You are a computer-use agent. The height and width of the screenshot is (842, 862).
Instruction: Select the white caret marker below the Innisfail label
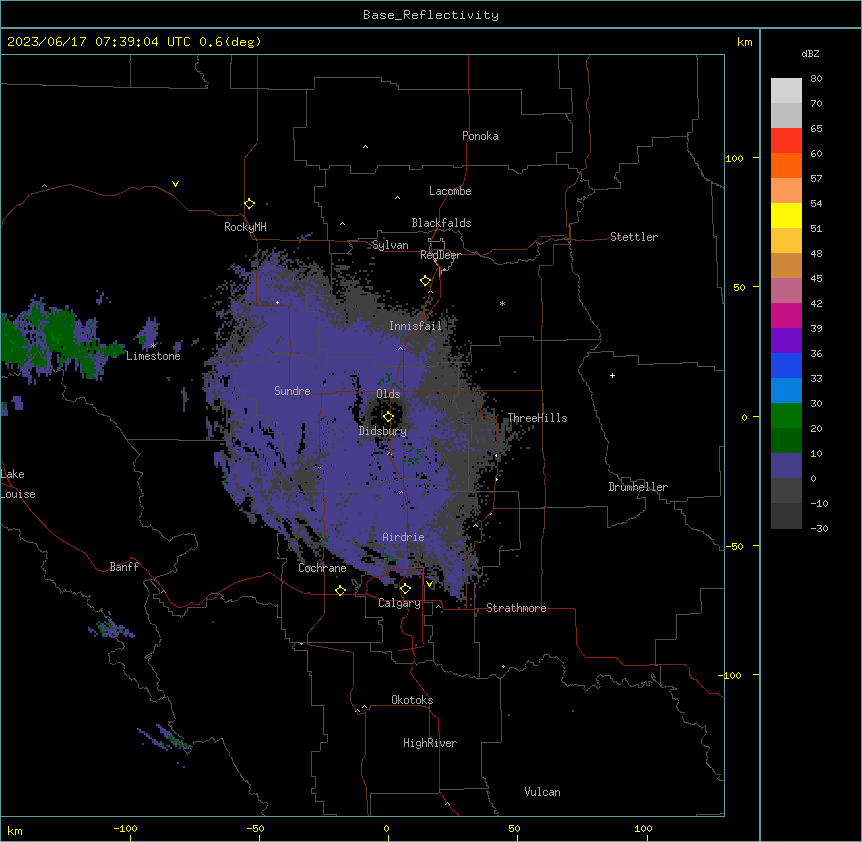point(400,348)
